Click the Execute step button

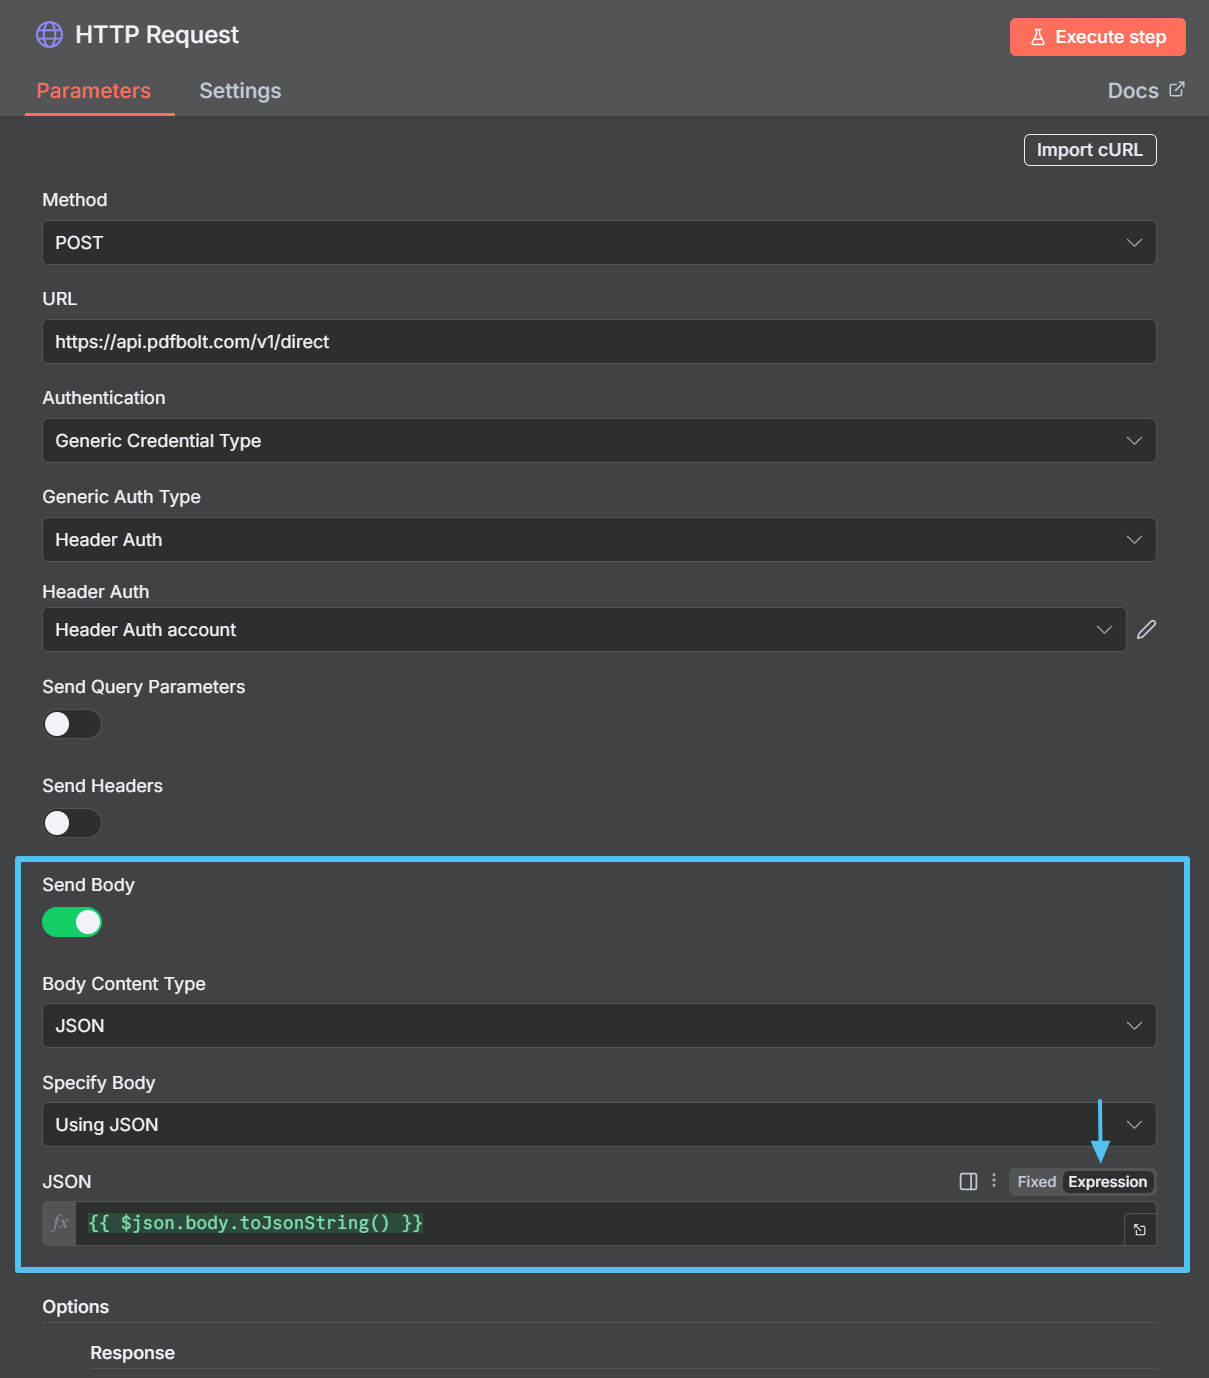[x=1097, y=36]
